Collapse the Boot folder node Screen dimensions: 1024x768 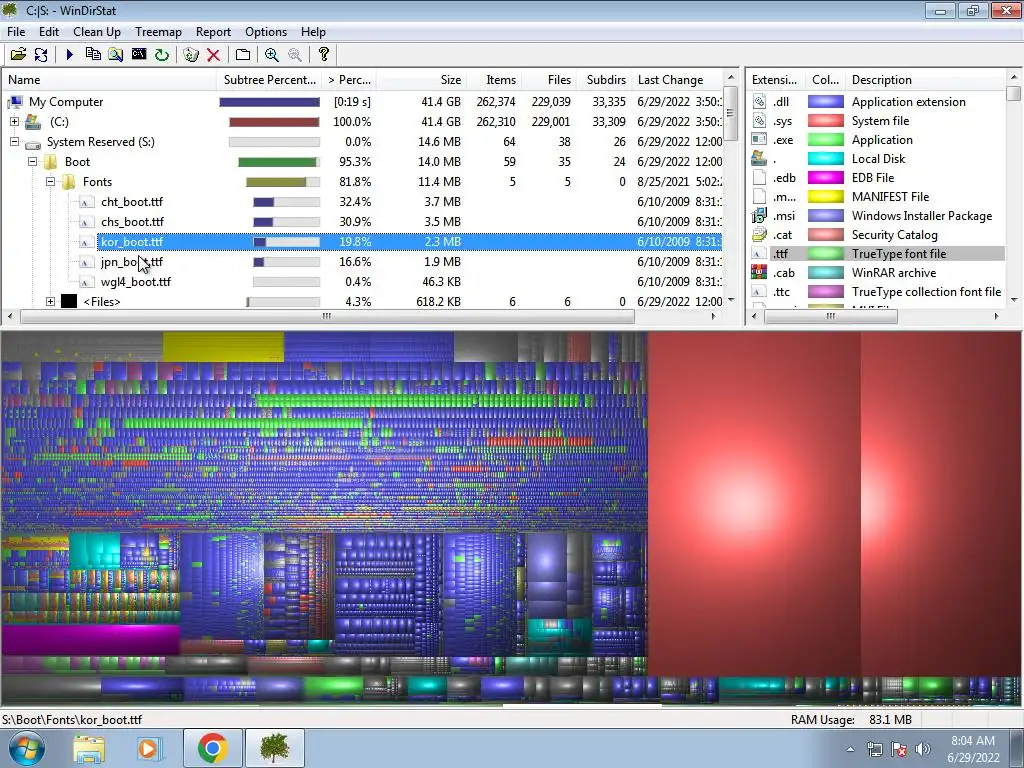[x=32, y=161]
